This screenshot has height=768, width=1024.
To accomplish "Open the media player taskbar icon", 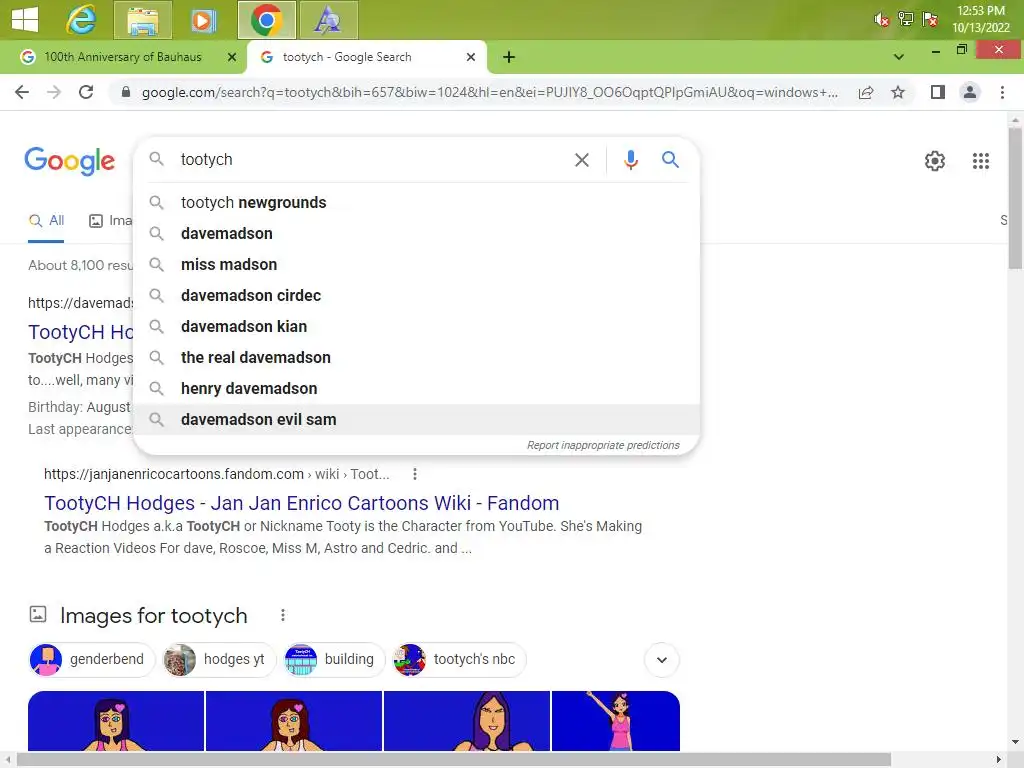I will pos(203,20).
